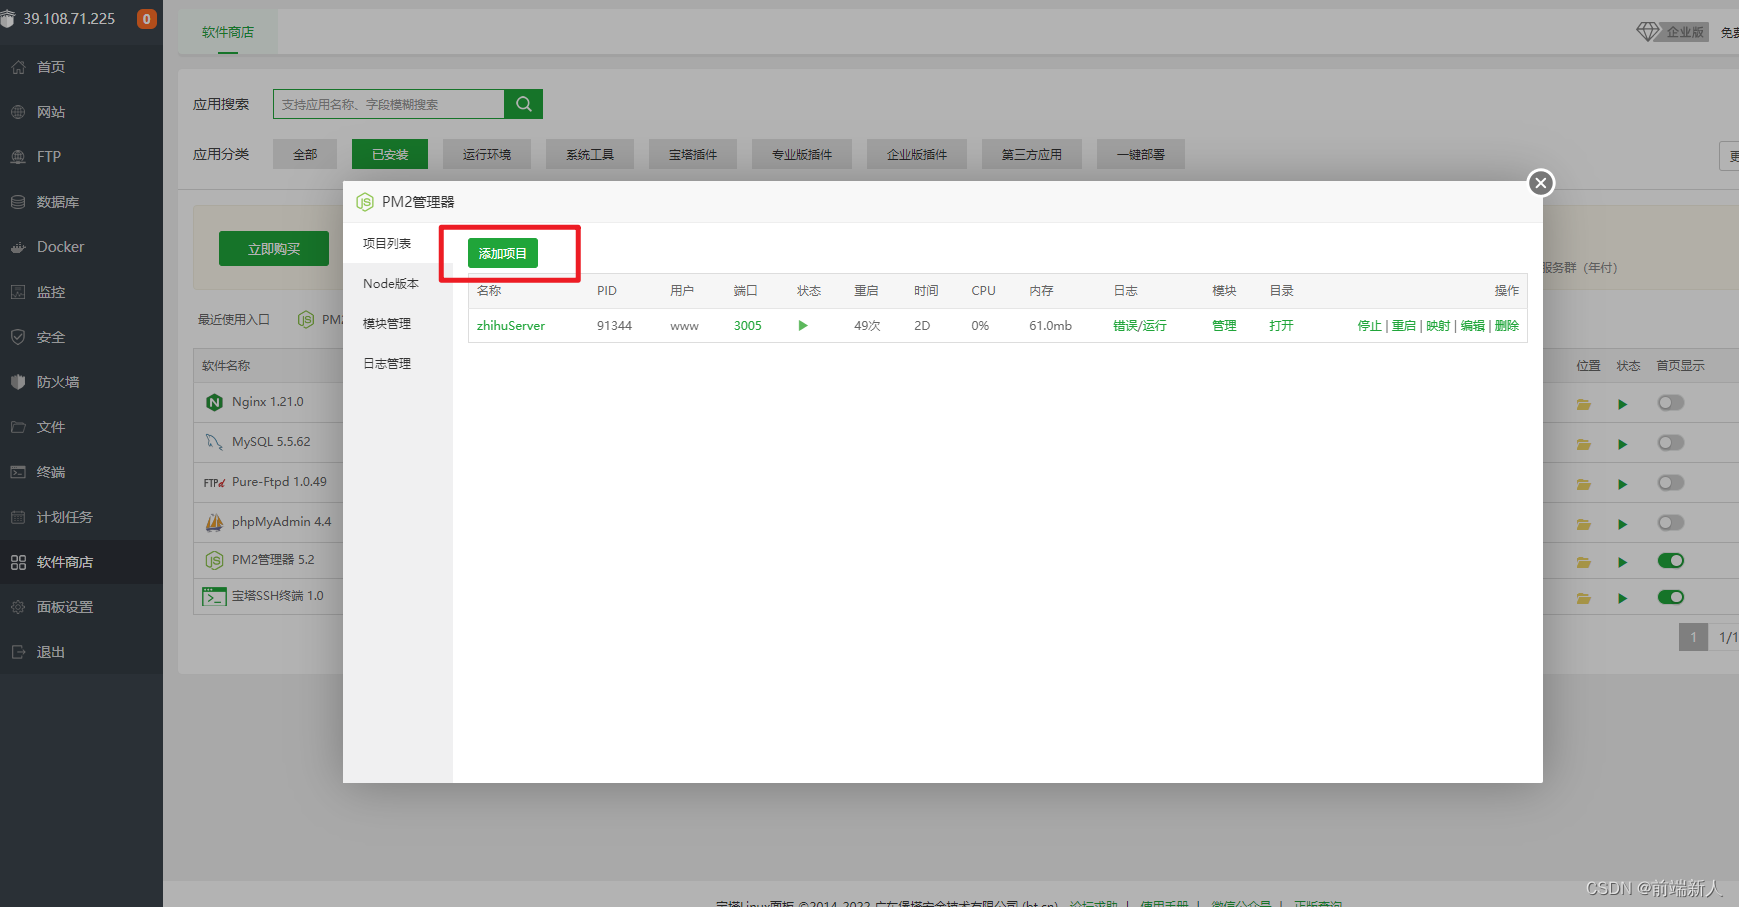Image resolution: width=1739 pixels, height=907 pixels.
Task: Open the 文件 file manager
Action: point(49,426)
